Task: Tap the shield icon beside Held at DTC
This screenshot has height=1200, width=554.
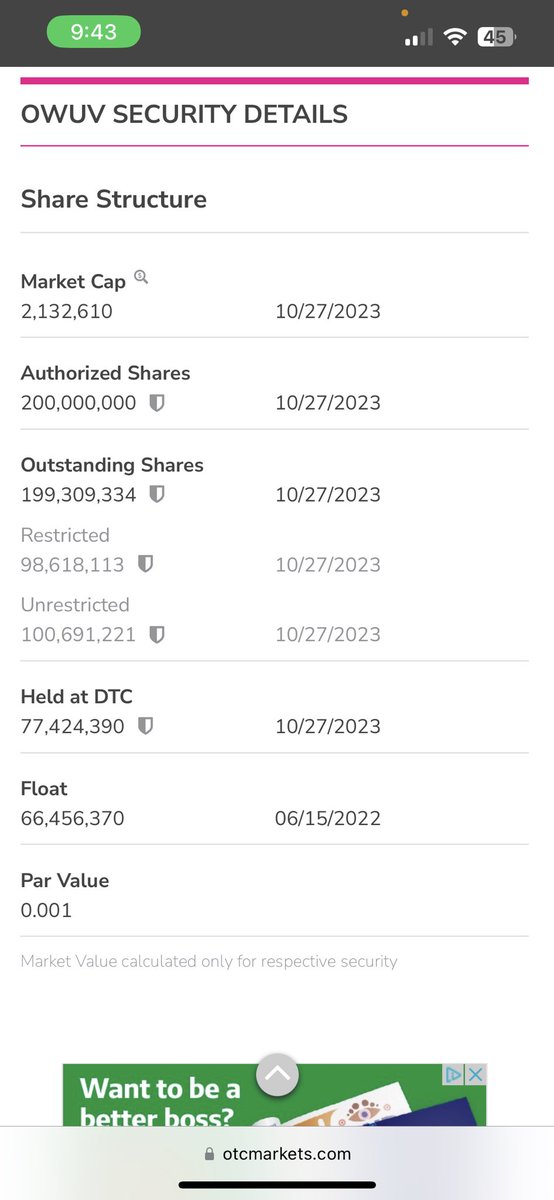Action: 145,727
